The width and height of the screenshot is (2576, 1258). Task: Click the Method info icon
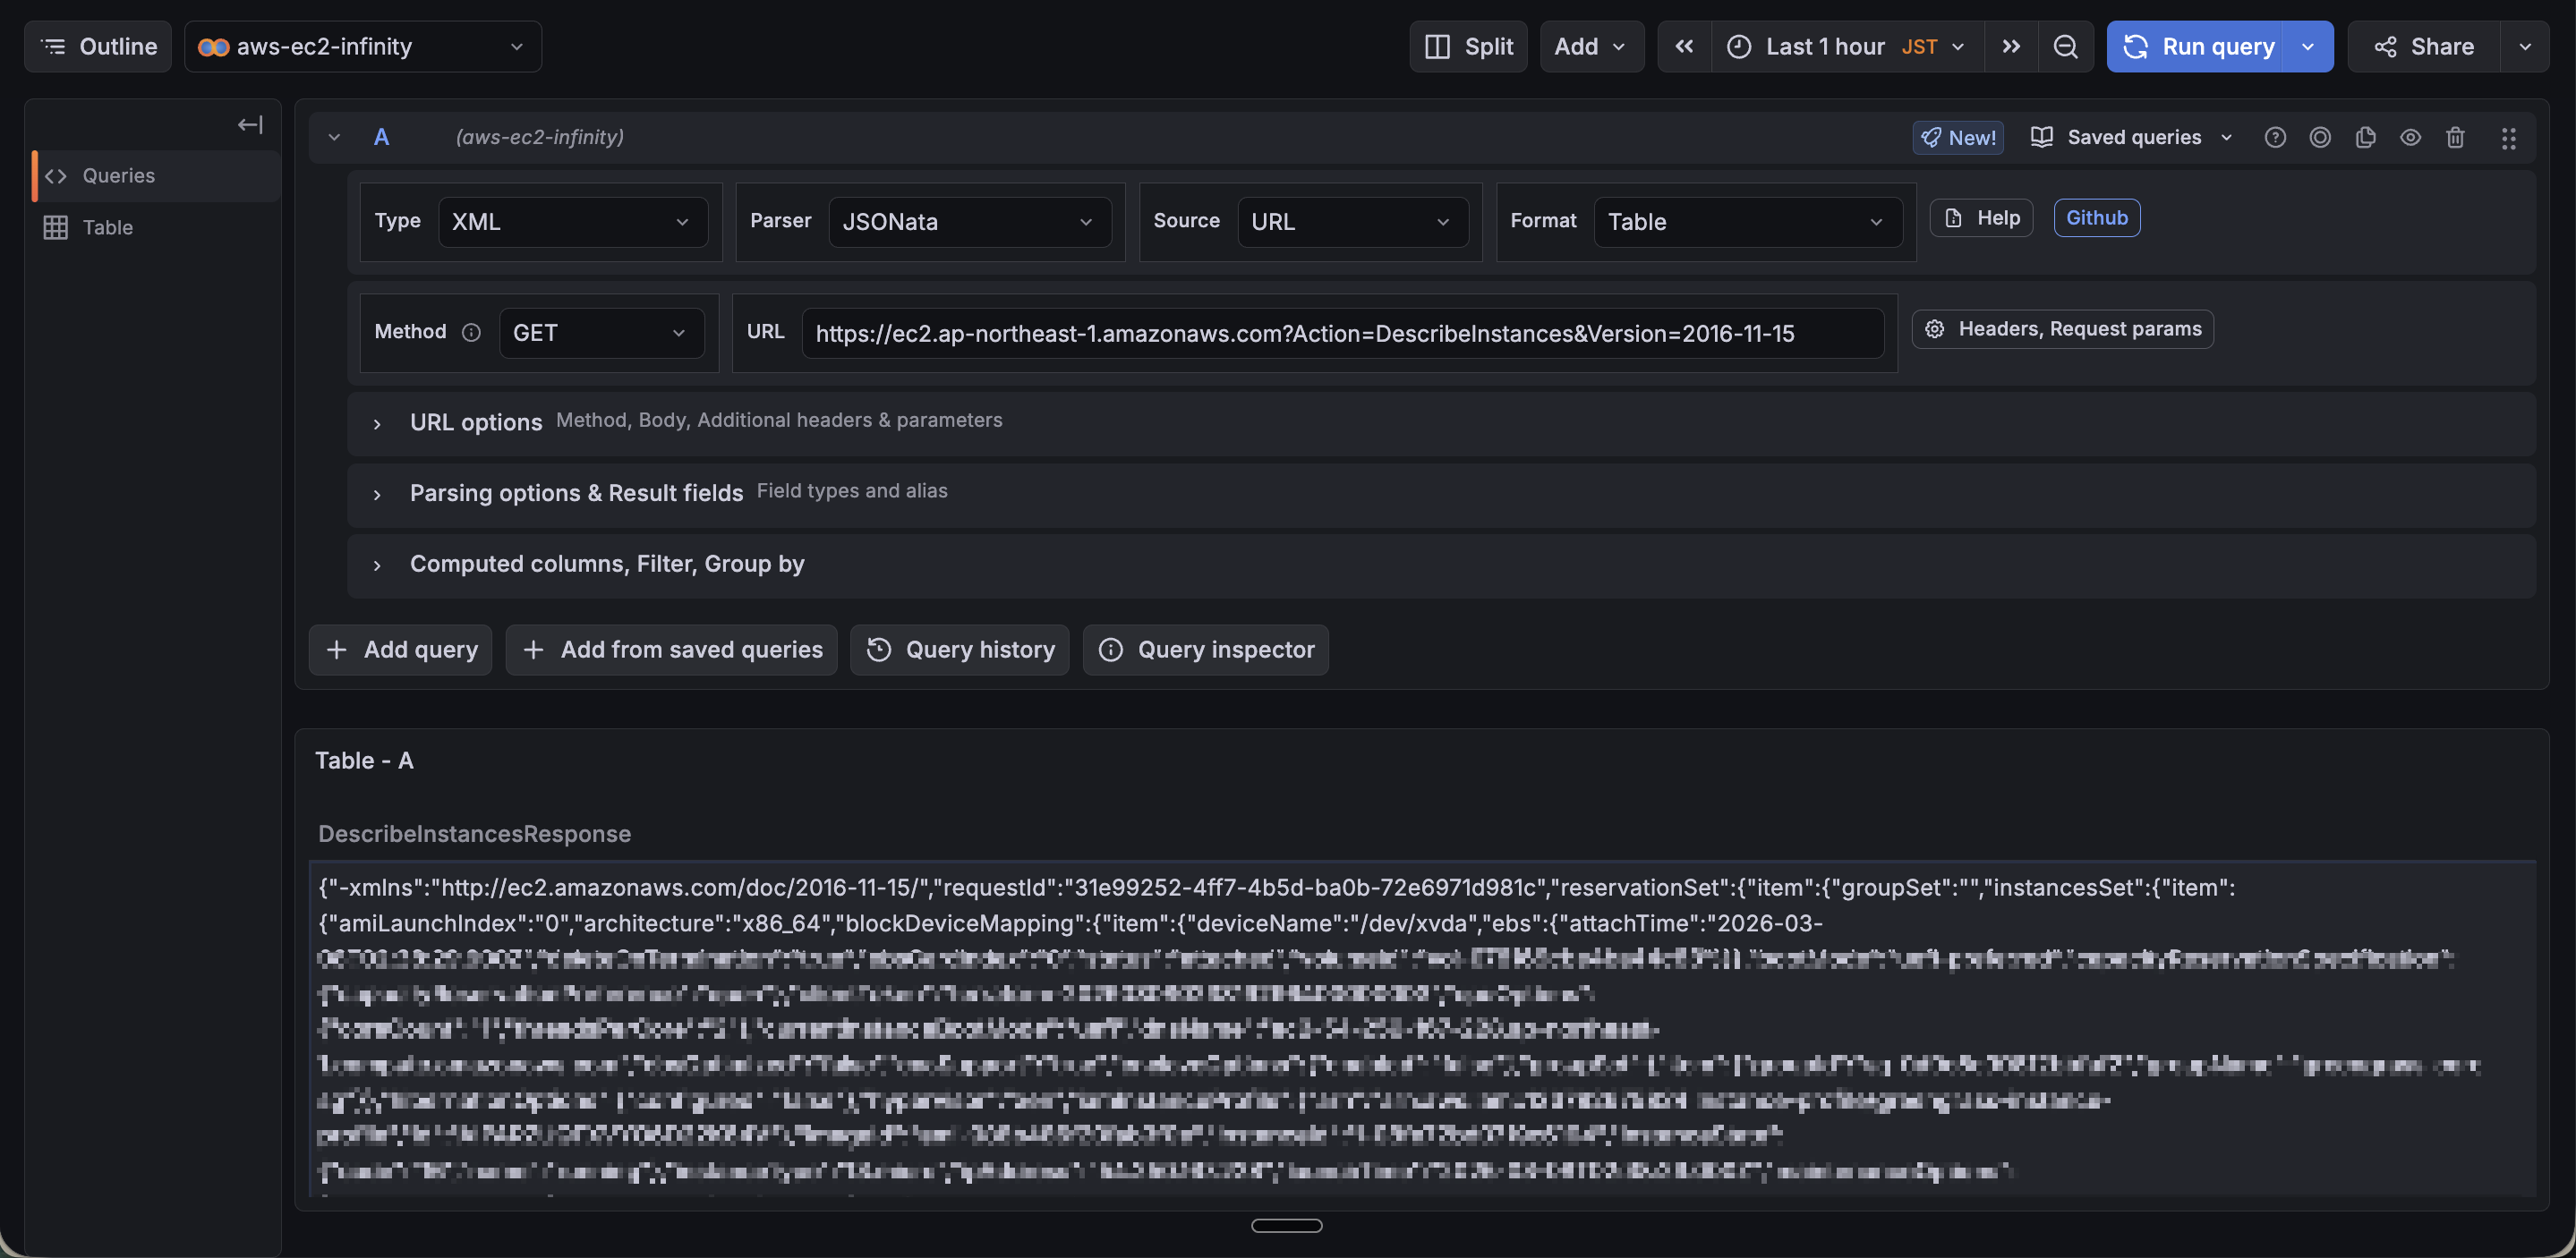point(471,332)
